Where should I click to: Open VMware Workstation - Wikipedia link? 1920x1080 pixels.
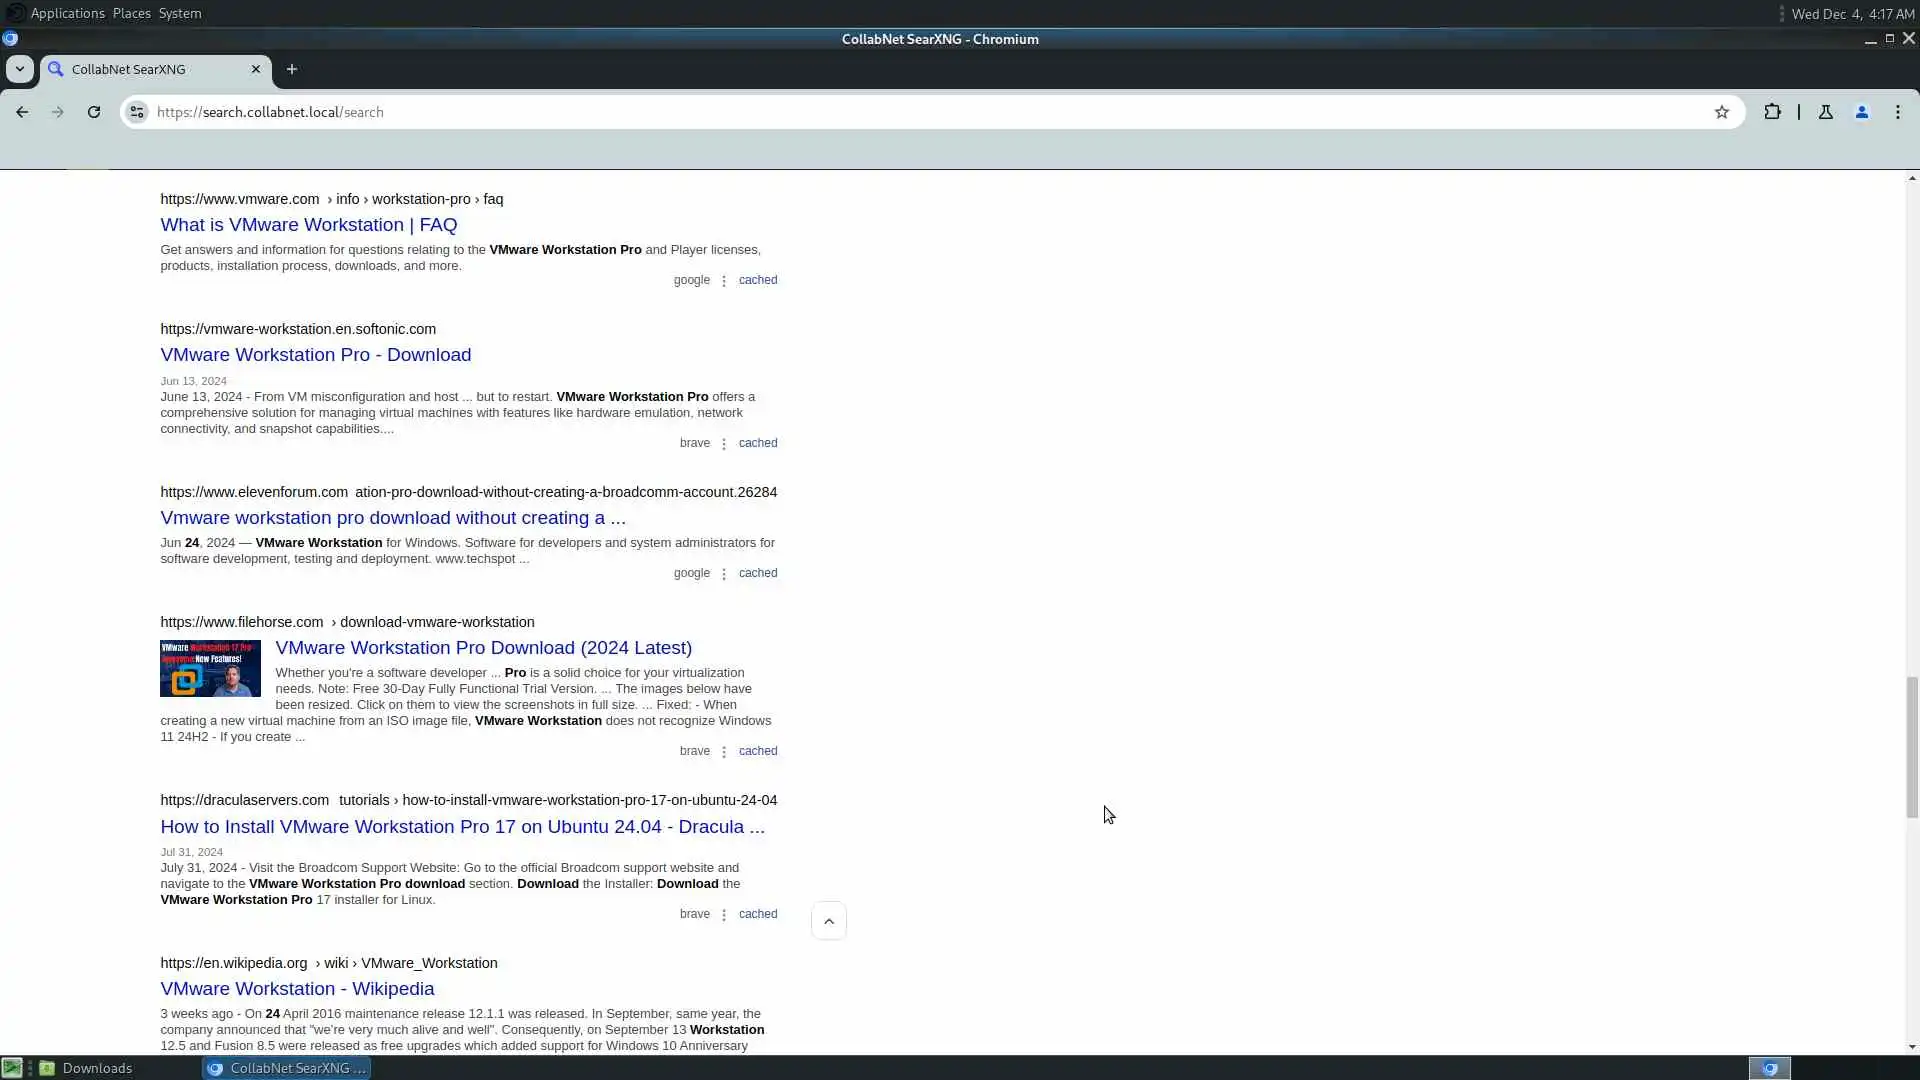pos(297,988)
